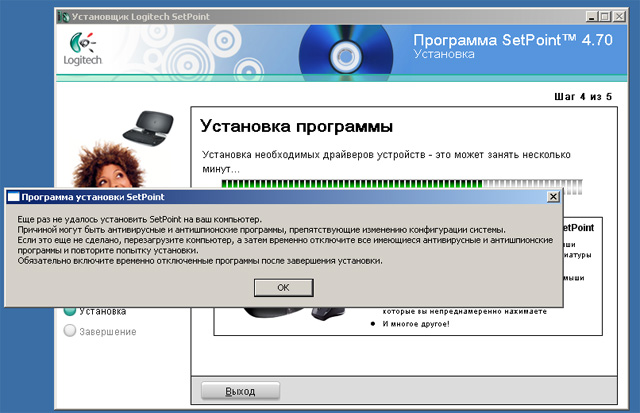Screen dimensions: 640x413
Task: Click the Выход exit button
Action: pyautogui.click(x=240, y=391)
